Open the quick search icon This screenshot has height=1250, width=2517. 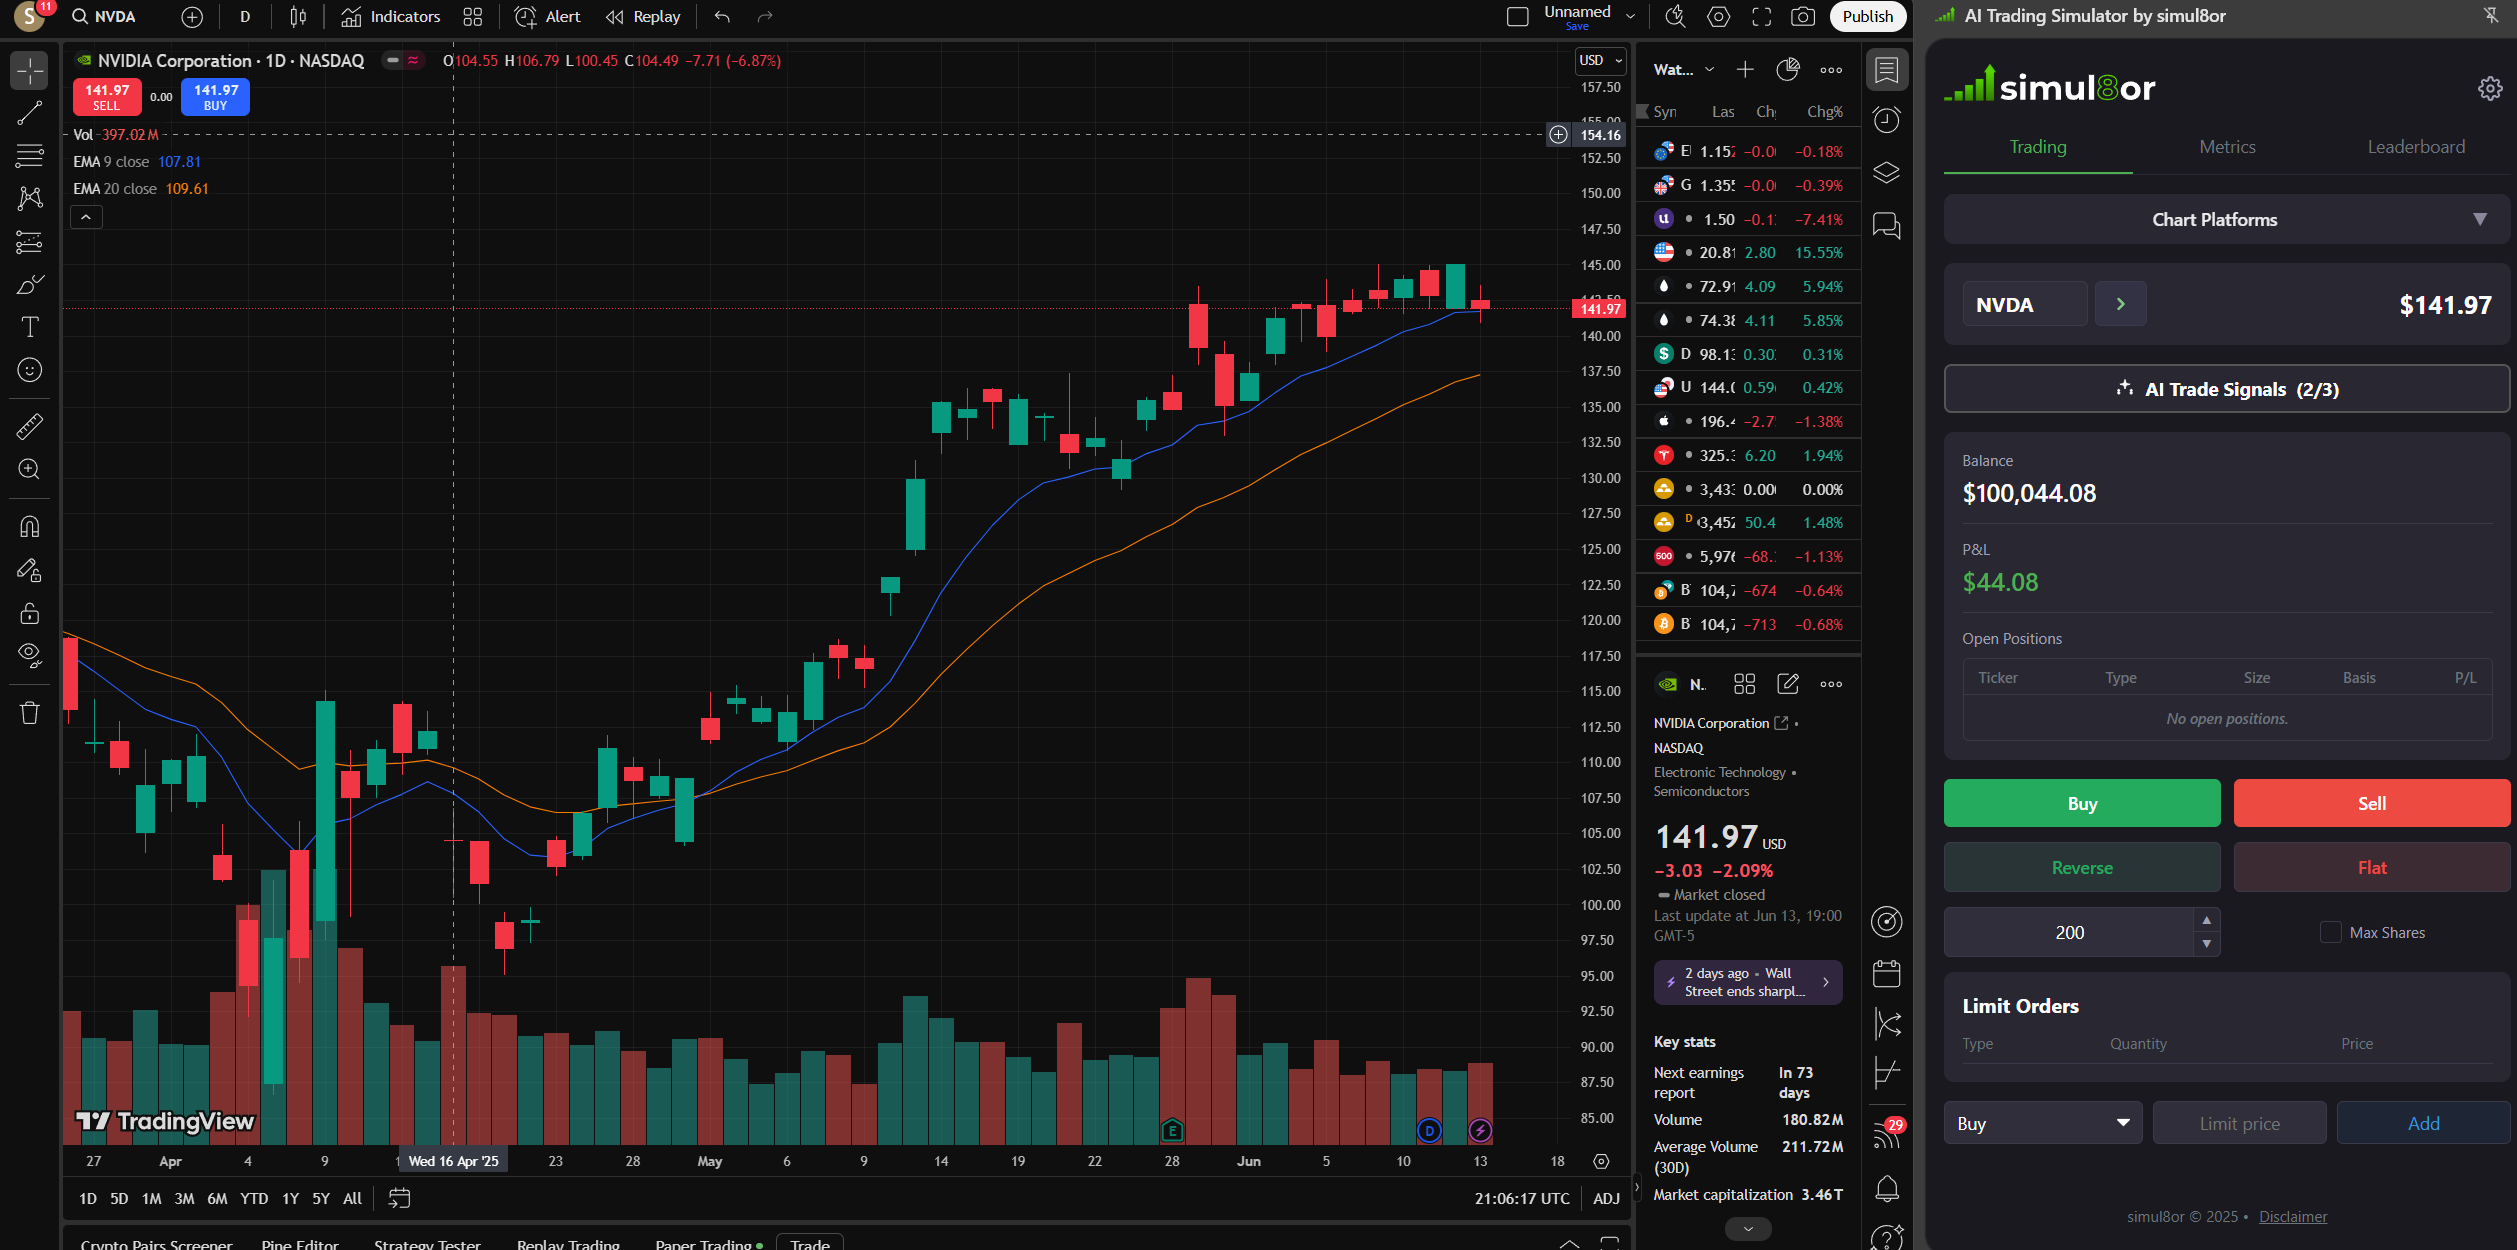click(1675, 17)
